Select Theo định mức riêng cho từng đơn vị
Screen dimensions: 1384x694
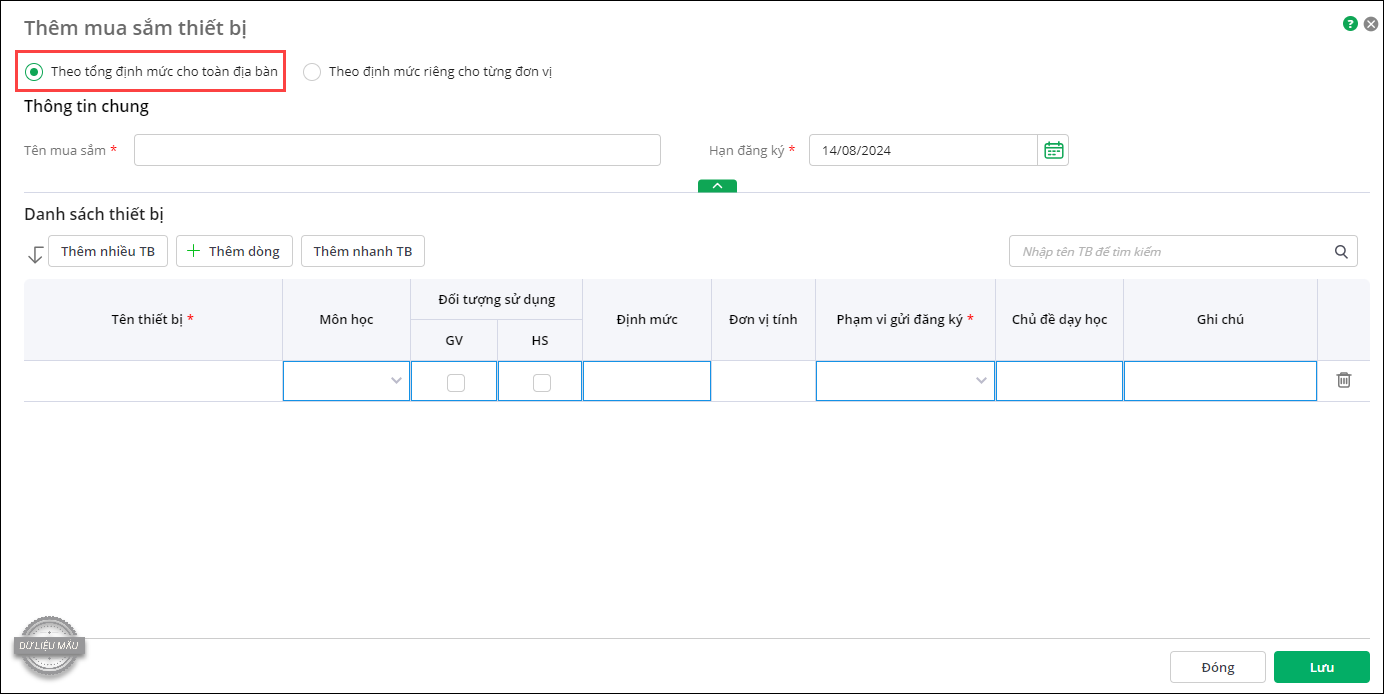(x=312, y=72)
